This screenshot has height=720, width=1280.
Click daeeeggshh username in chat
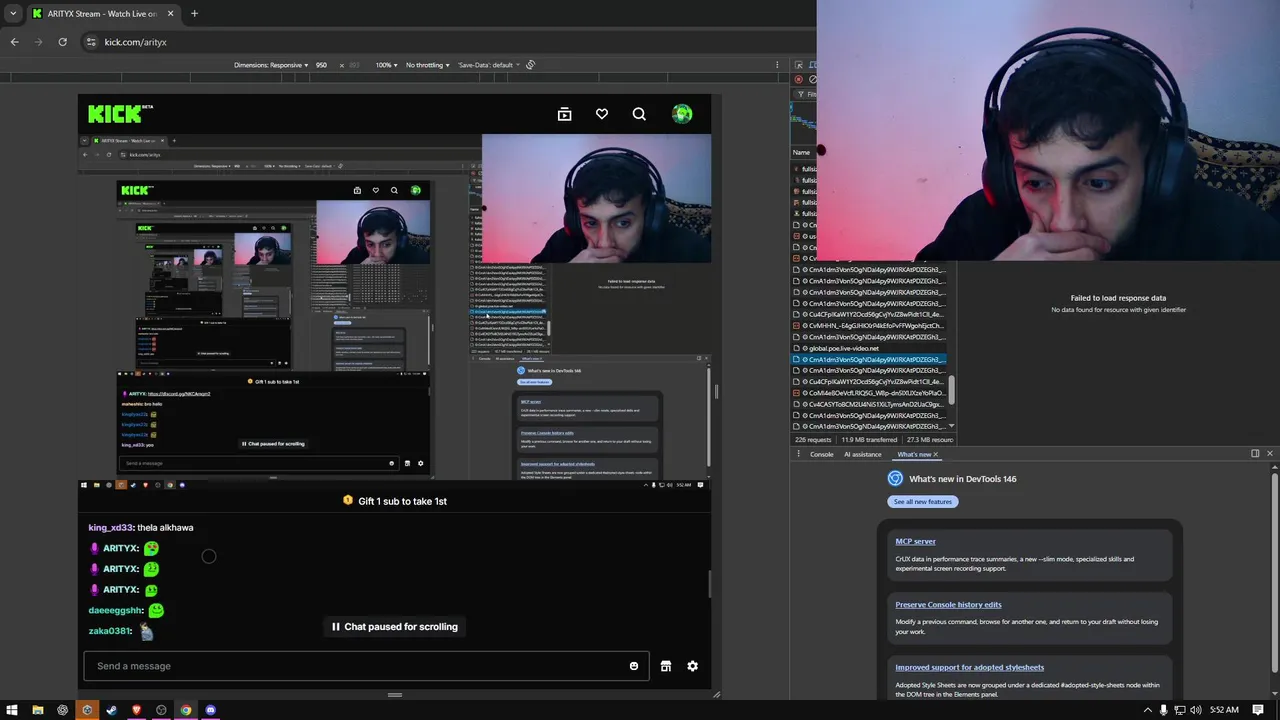(x=115, y=610)
